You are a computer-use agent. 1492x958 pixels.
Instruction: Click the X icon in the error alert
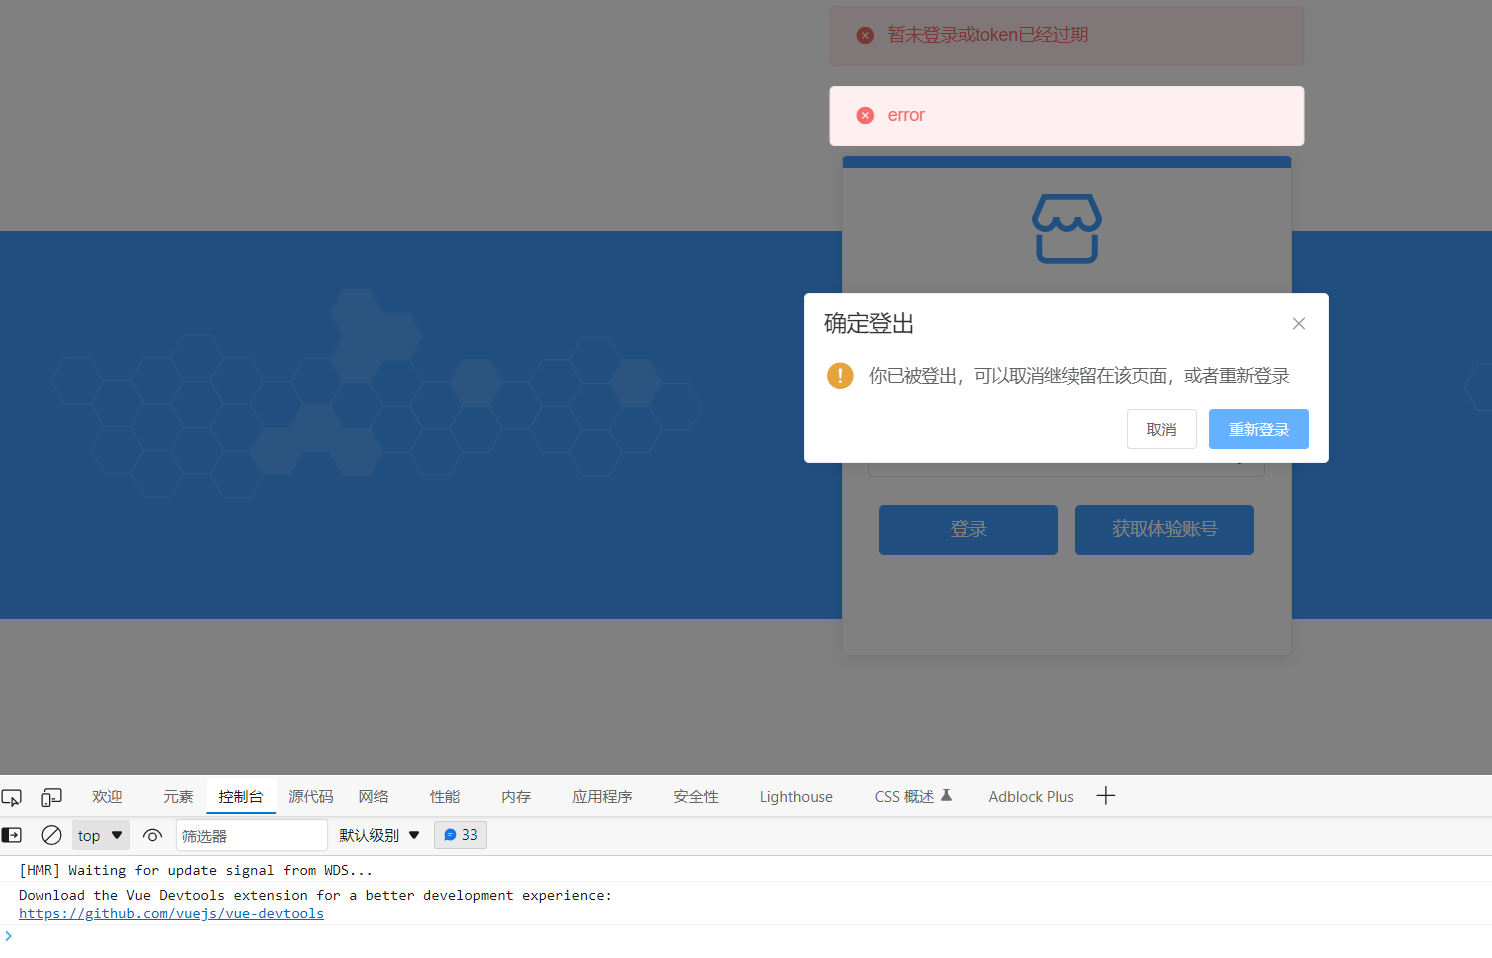[865, 115]
